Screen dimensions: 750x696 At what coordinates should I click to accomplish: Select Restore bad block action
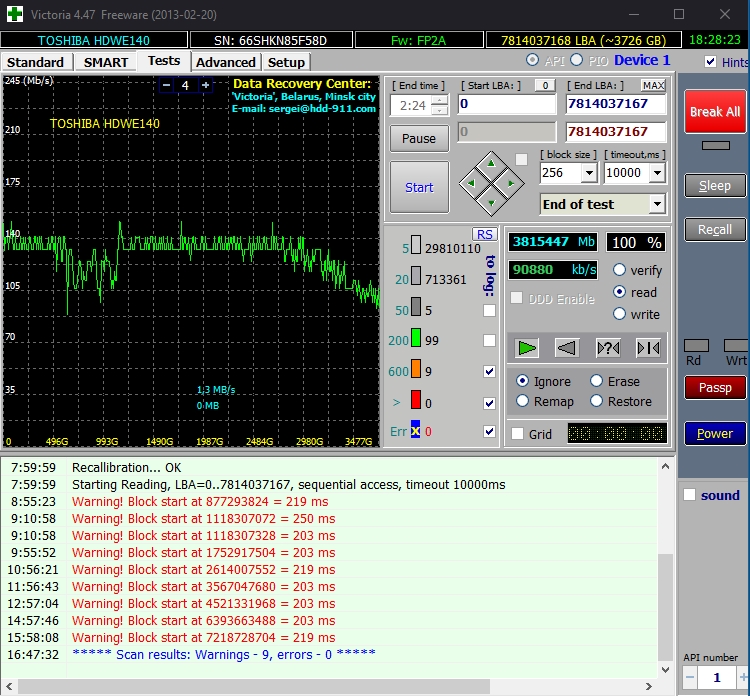point(596,401)
